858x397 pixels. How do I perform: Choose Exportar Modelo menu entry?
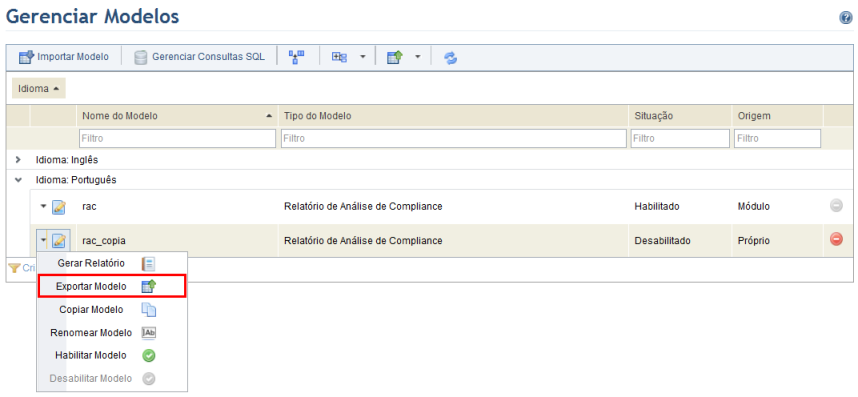112,287
